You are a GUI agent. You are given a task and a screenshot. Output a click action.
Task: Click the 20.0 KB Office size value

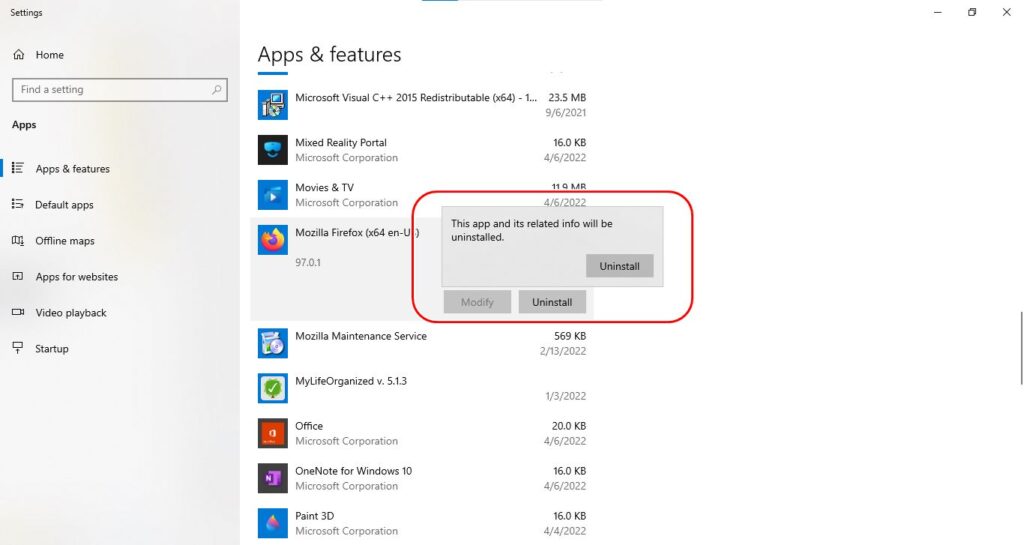point(569,426)
